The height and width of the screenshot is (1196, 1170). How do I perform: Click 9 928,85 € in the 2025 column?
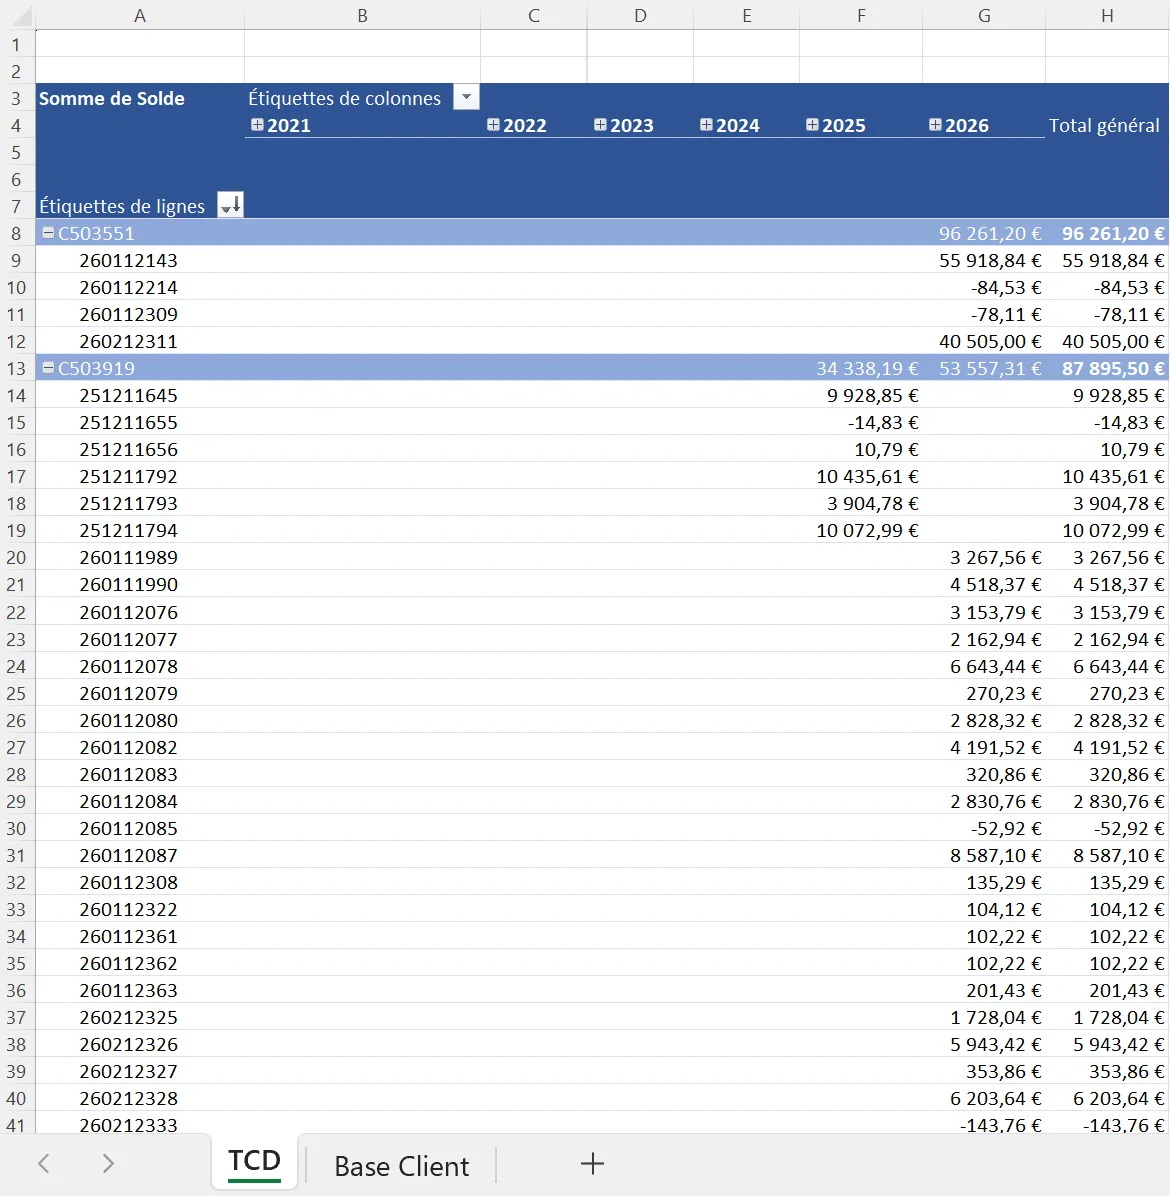[873, 395]
